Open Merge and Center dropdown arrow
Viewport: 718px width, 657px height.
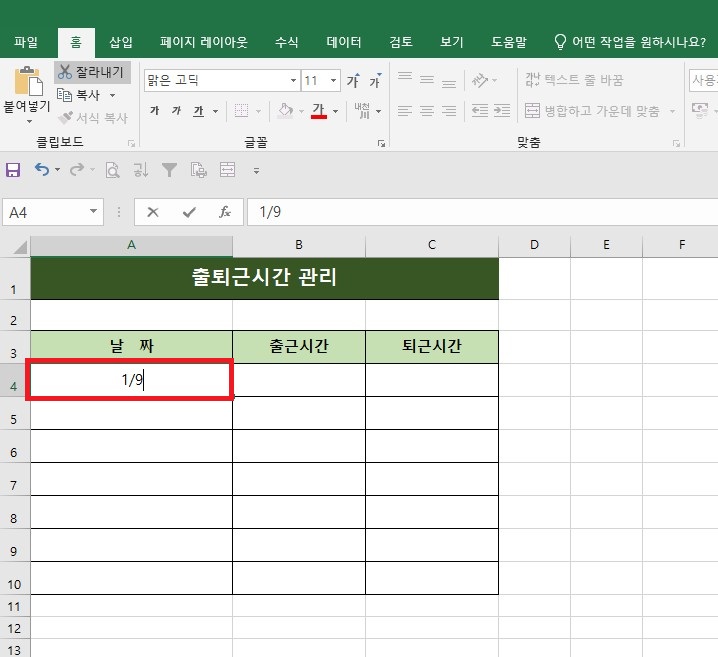pos(672,111)
